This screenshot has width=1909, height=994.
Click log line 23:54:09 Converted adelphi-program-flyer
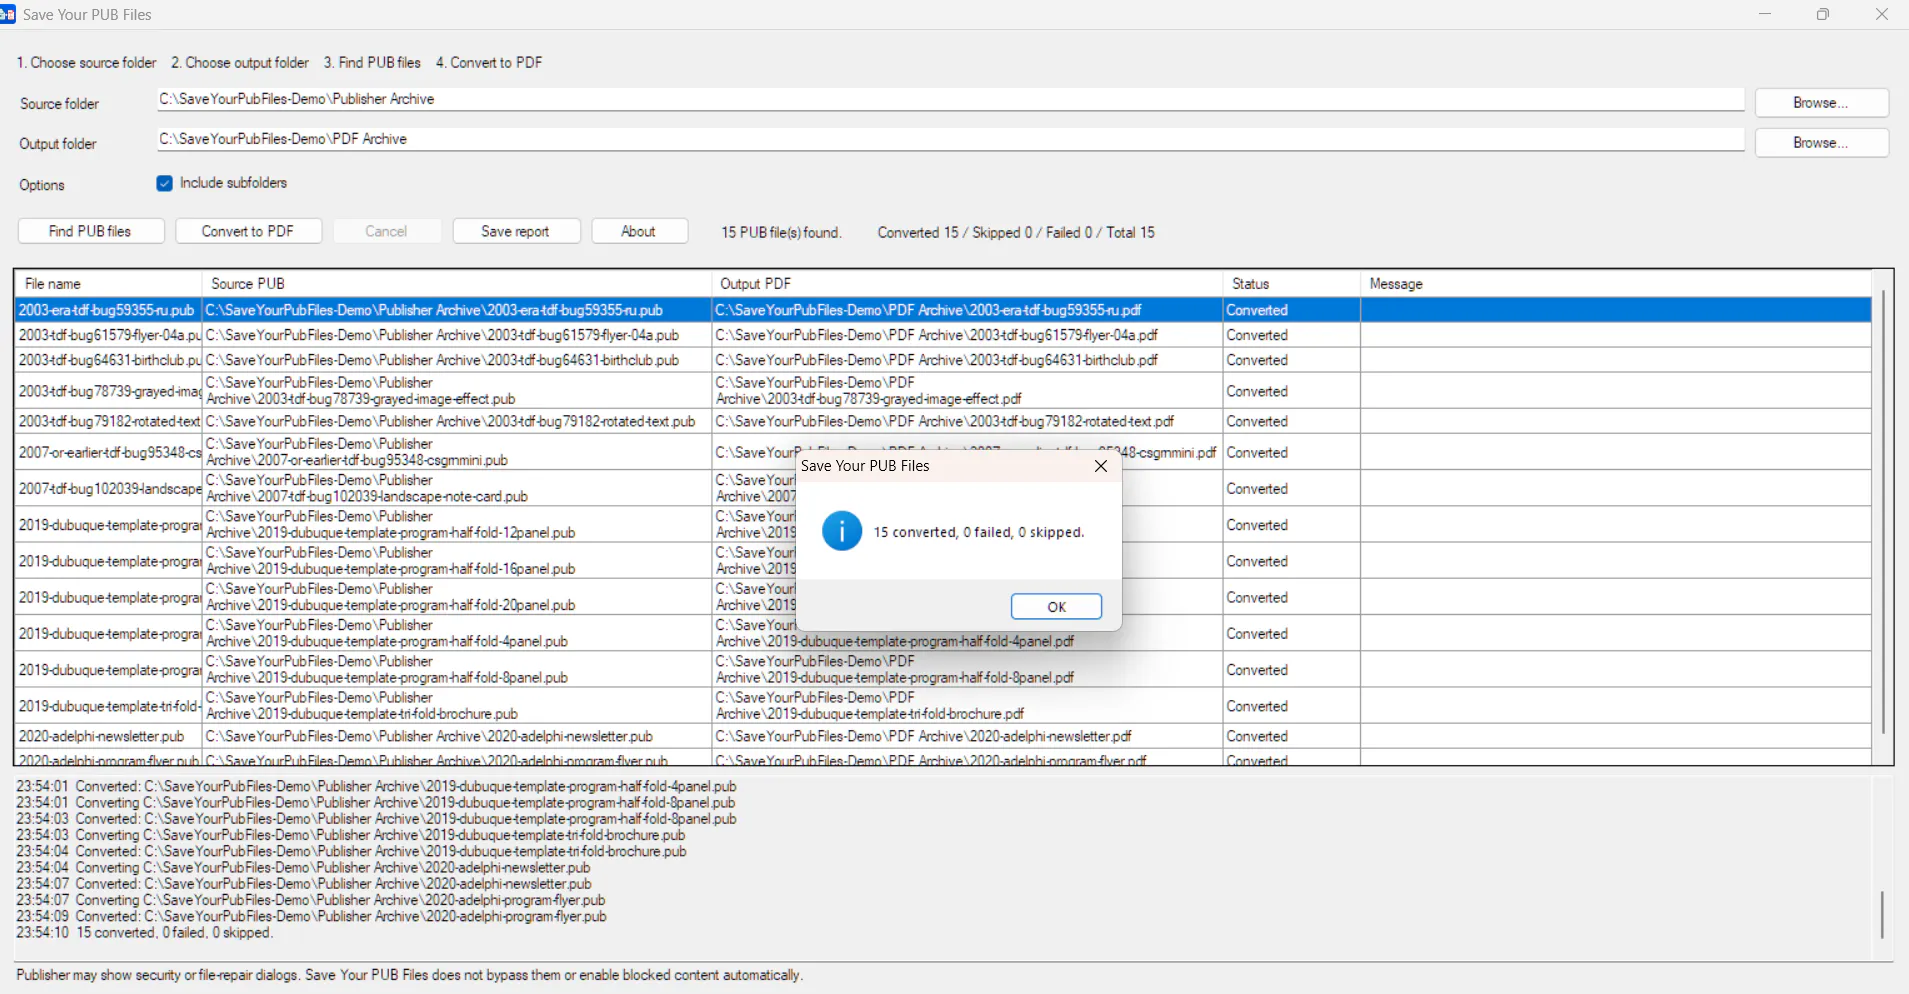[311, 916]
